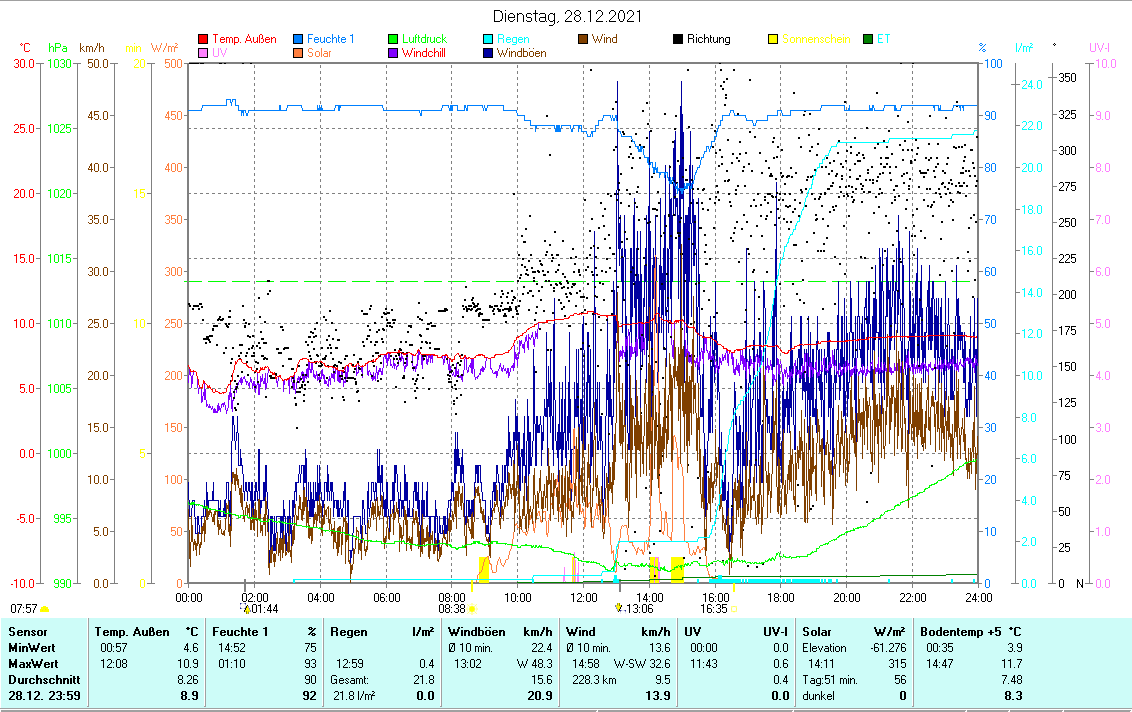
Task: Select the Windböen column header in table
Action: click(475, 632)
